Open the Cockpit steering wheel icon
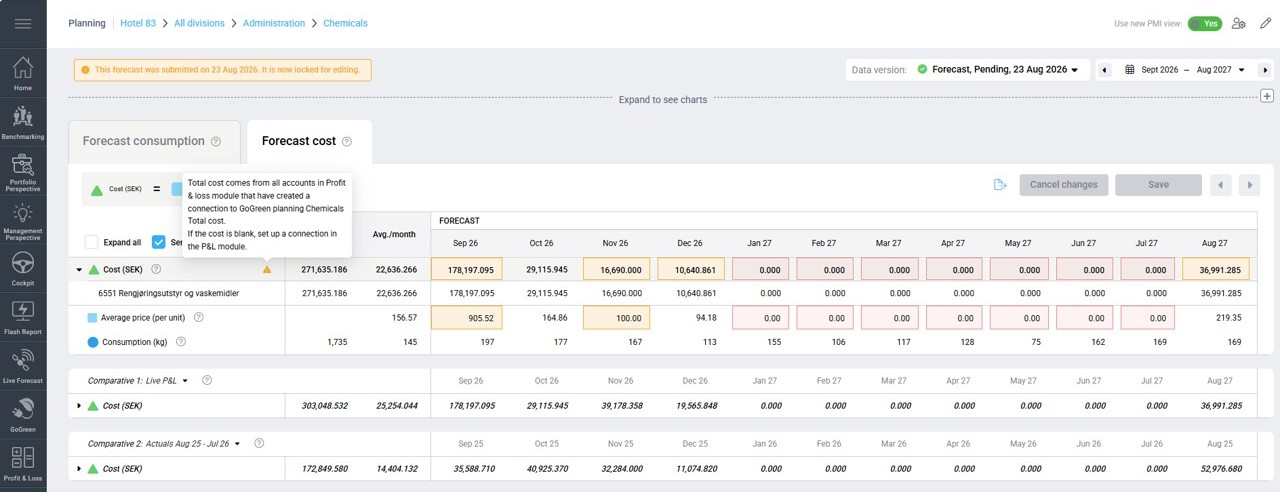1280x500 pixels. (x=23, y=268)
